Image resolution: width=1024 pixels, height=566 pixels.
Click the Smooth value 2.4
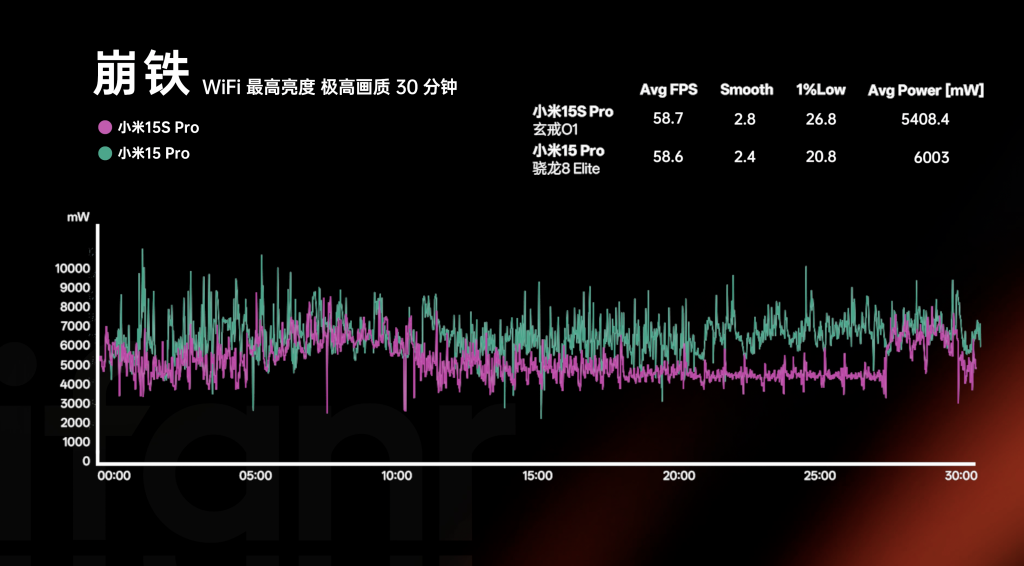tap(744, 157)
